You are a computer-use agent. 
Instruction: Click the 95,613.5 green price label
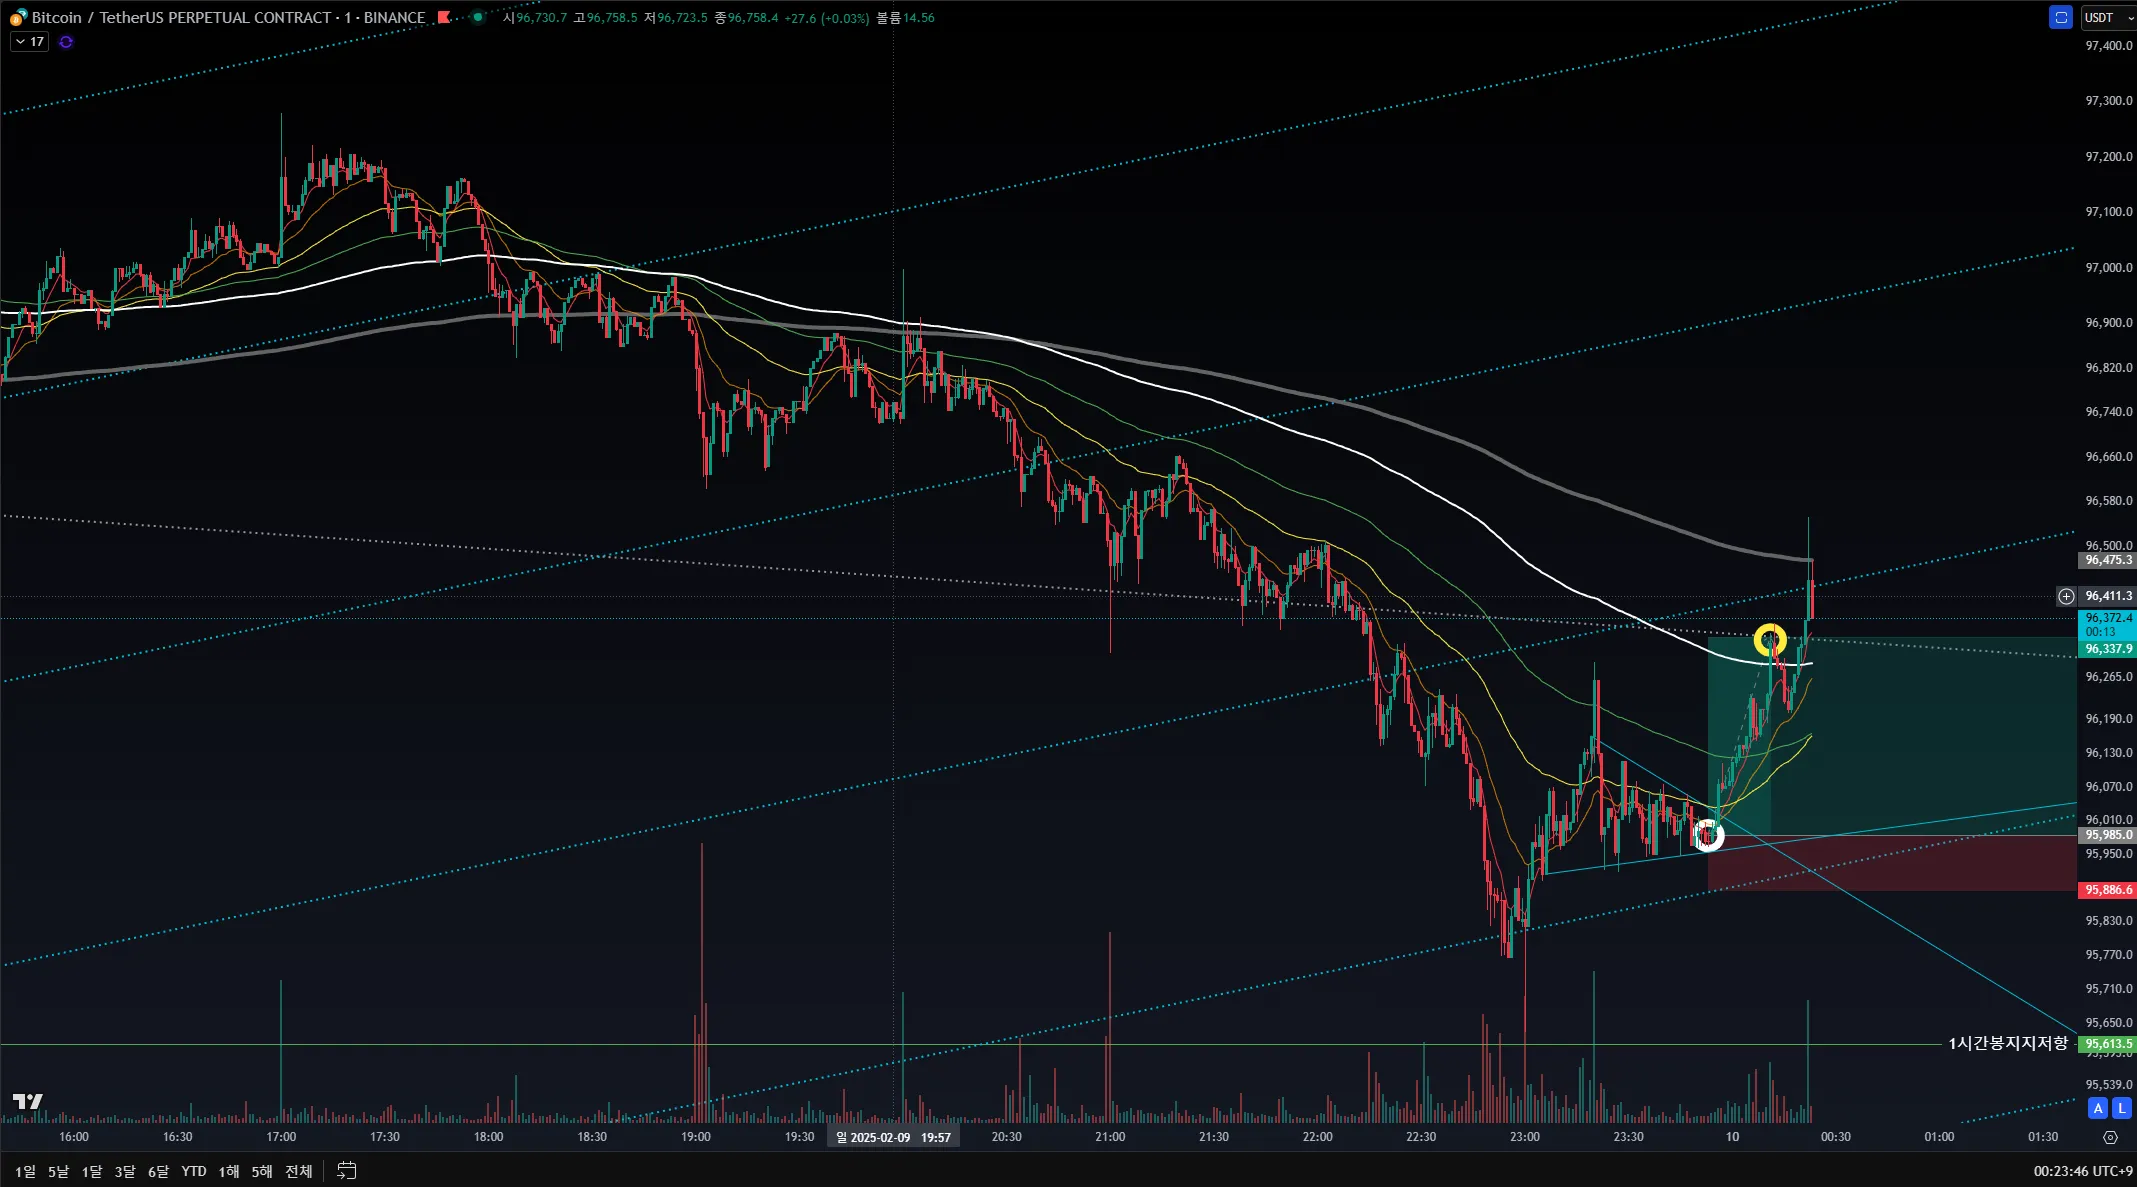(x=2107, y=1044)
